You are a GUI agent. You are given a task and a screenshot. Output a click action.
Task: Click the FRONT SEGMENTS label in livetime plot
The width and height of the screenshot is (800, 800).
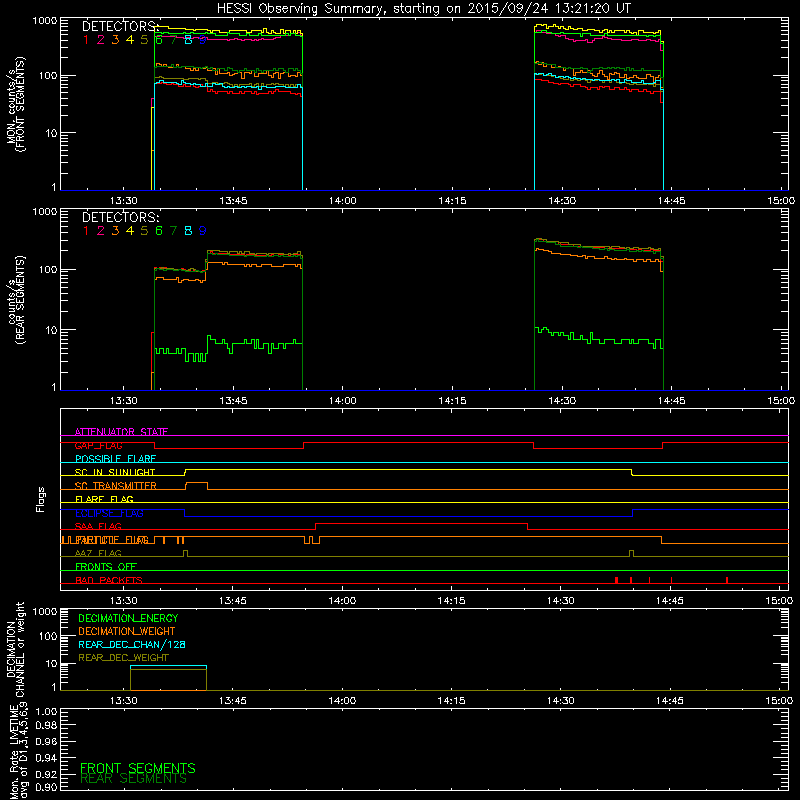(138, 768)
